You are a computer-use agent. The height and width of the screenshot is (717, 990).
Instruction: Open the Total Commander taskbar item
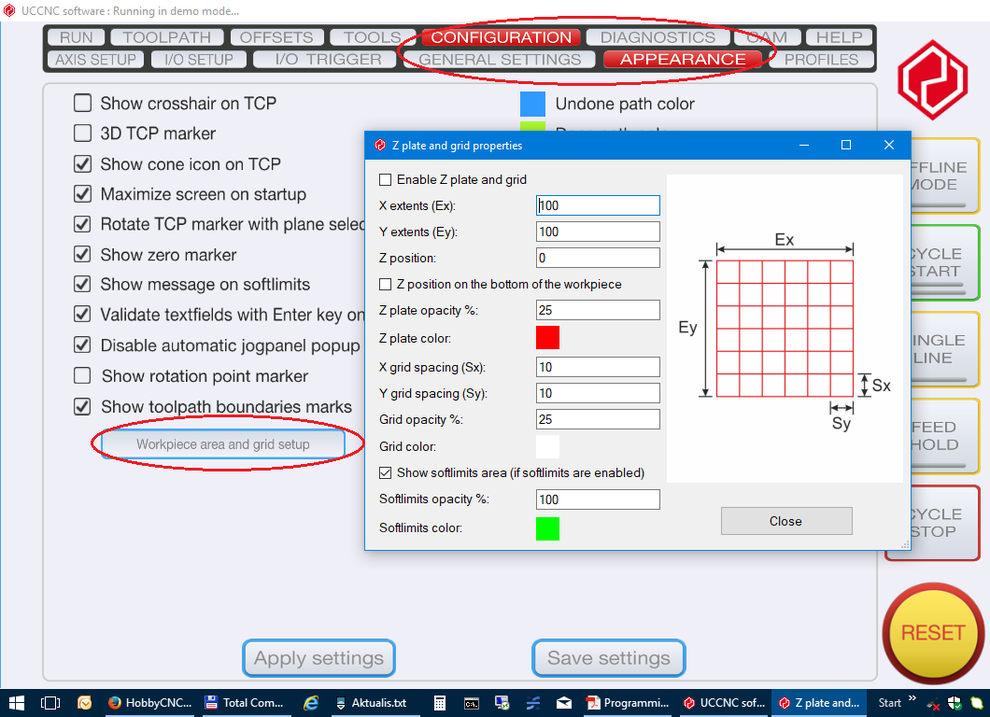243,703
